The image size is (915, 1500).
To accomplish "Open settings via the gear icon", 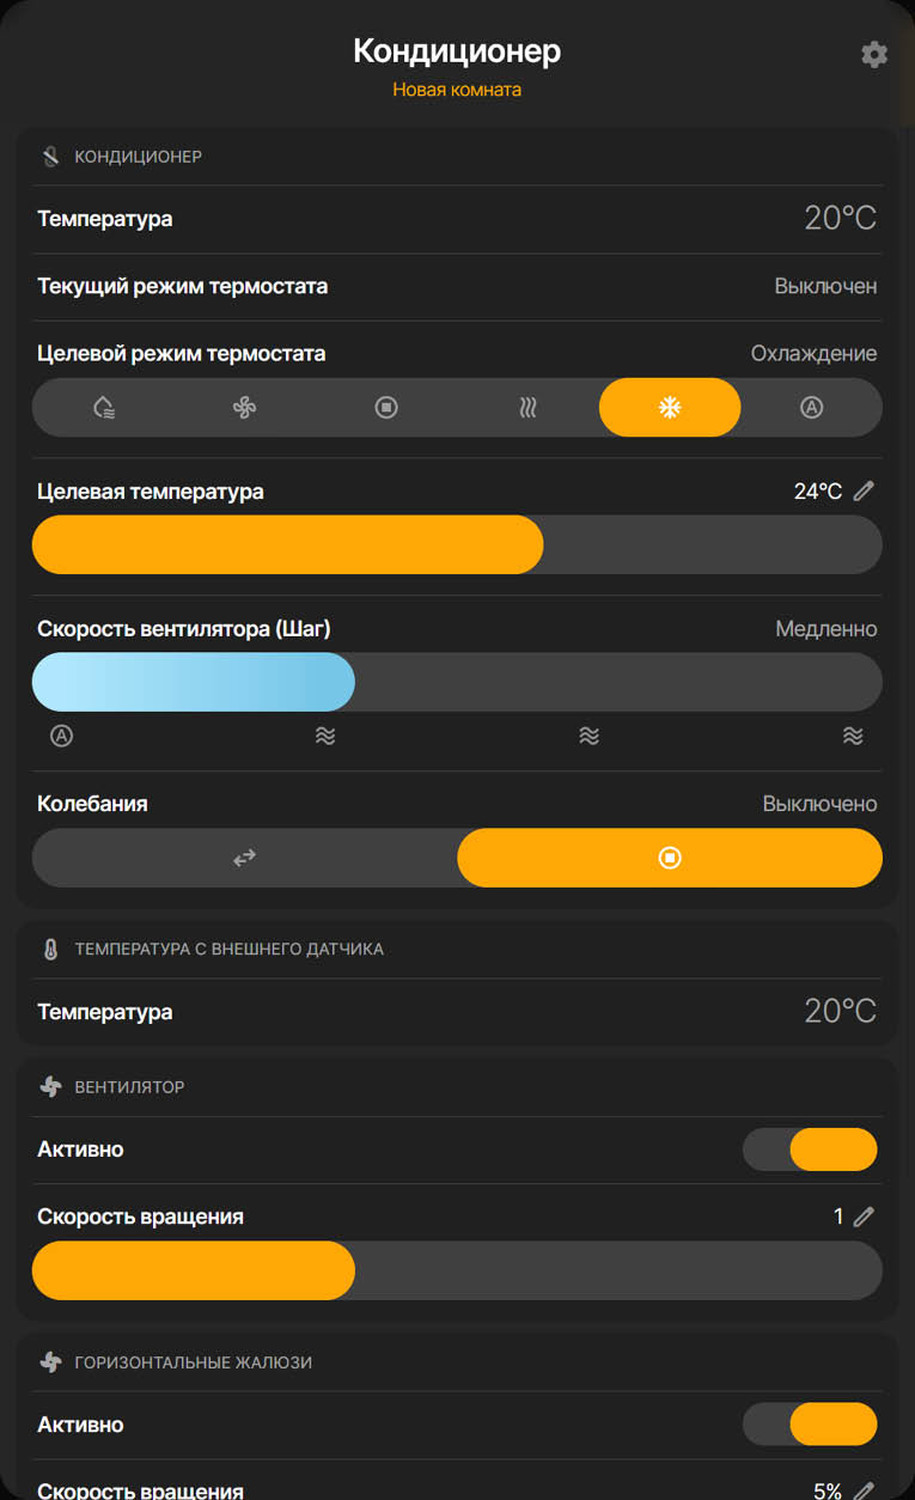I will (x=874, y=54).
